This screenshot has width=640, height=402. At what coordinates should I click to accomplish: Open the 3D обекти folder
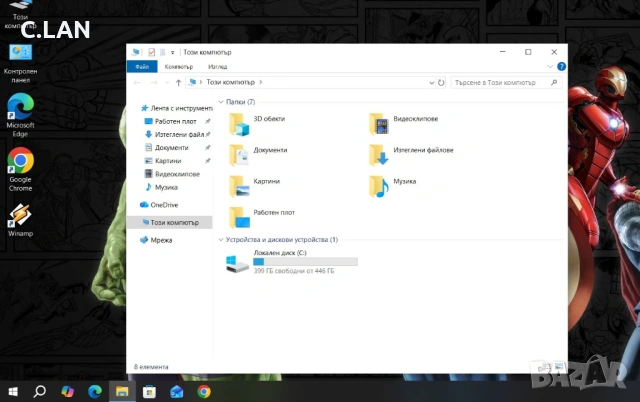tap(240, 121)
